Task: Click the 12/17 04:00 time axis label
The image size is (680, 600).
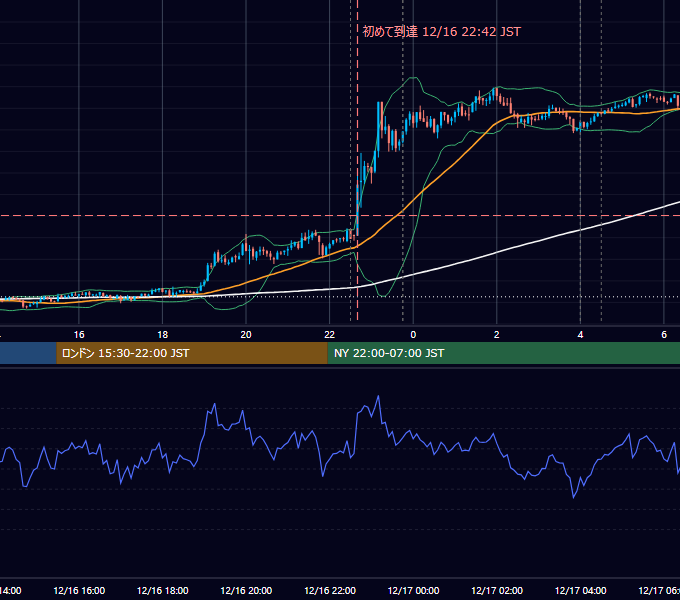Action: pos(581,590)
